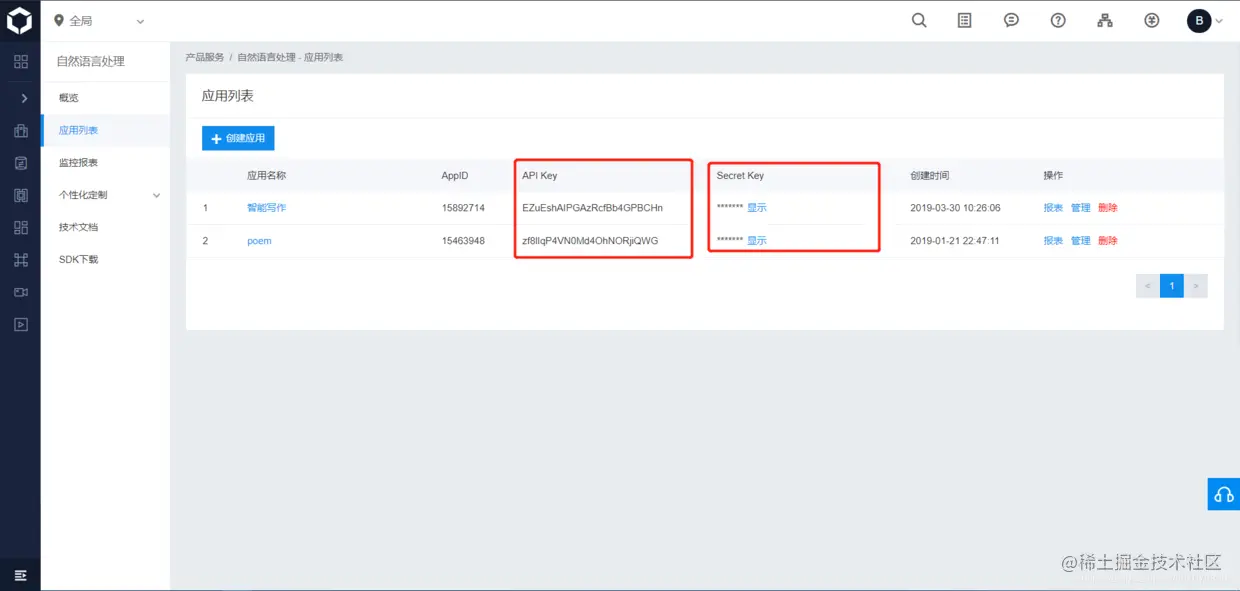
Task: Click the tiles layout icon in the dark sidebar
Action: click(20, 227)
